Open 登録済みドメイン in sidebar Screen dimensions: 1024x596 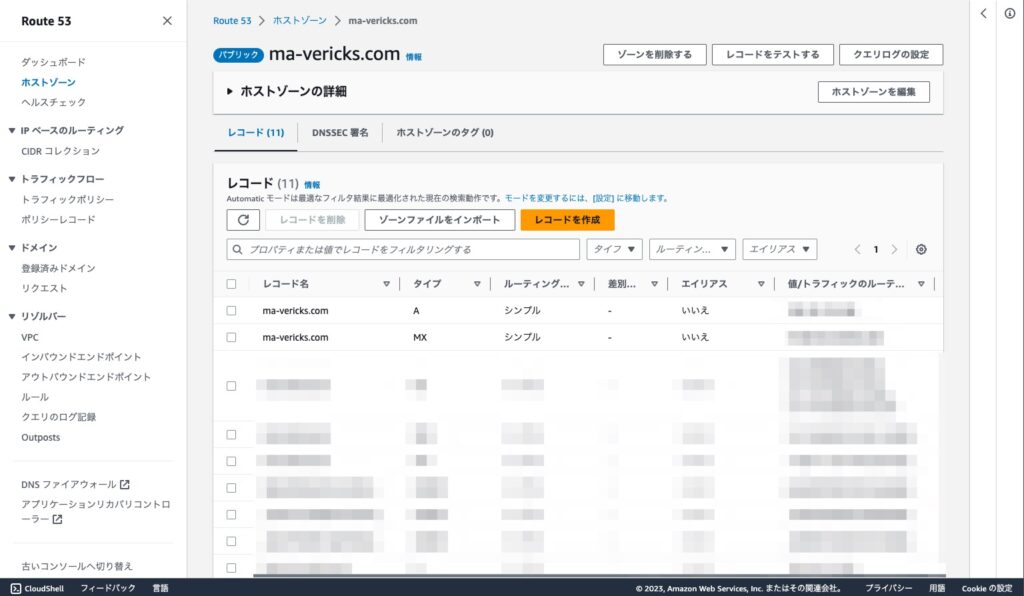point(58,268)
